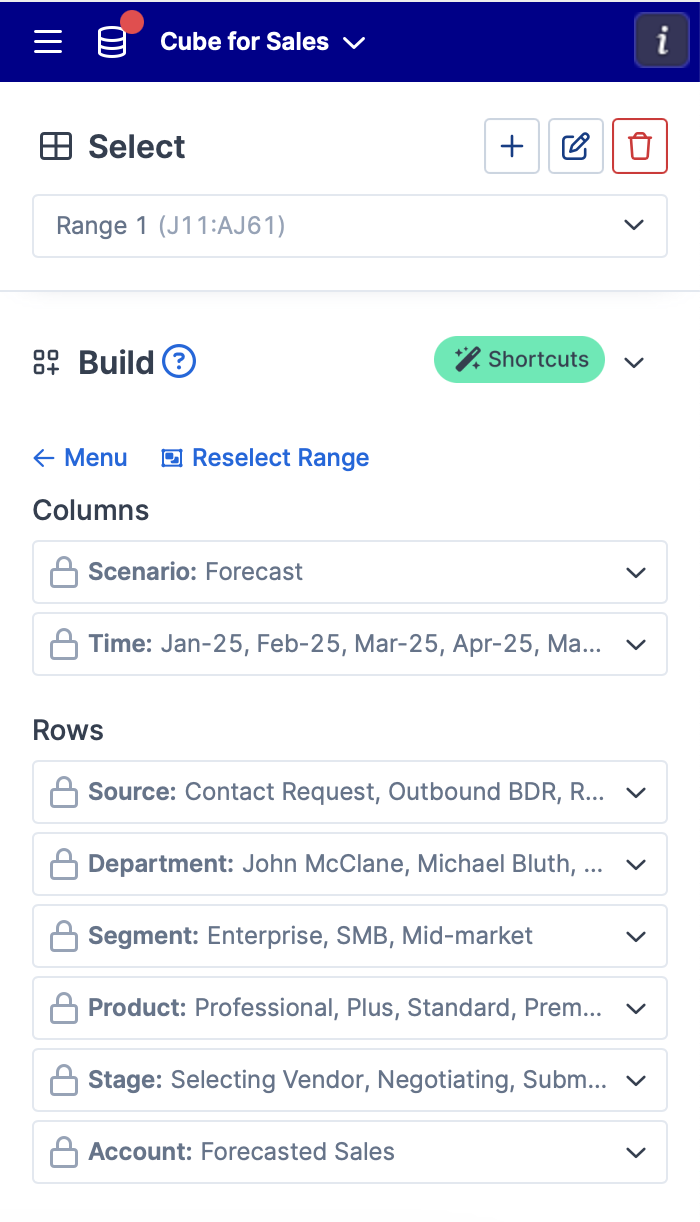The width and height of the screenshot is (700, 1222).
Task: Click the Build grid-plus icon
Action: click(46, 362)
